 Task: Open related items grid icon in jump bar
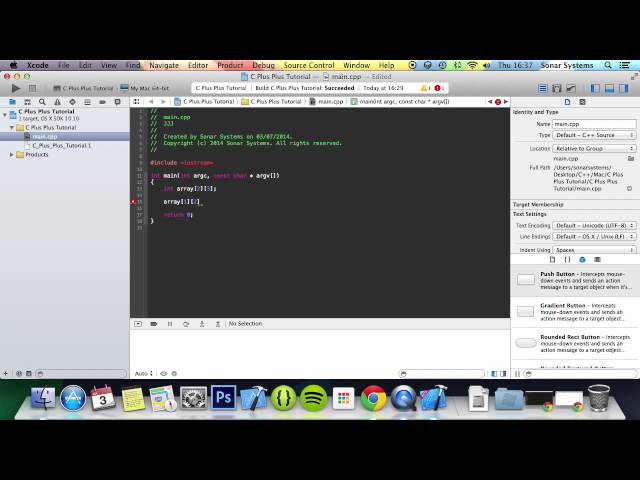click(136, 102)
